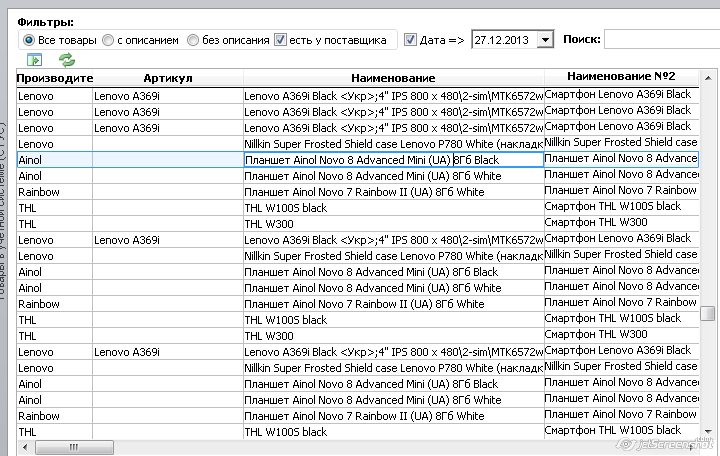
Task: Untick the 'есть у поставщика' checkbox
Action: click(x=280, y=39)
